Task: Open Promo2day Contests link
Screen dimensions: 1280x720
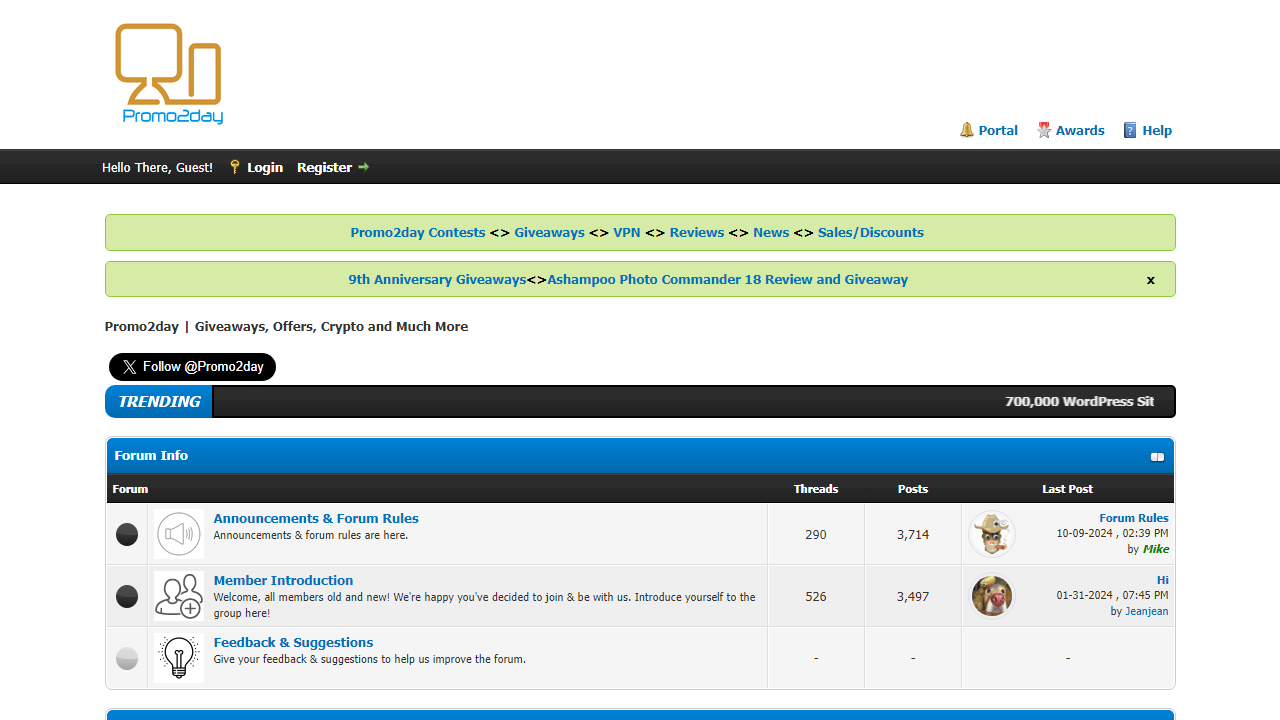Action: [417, 232]
